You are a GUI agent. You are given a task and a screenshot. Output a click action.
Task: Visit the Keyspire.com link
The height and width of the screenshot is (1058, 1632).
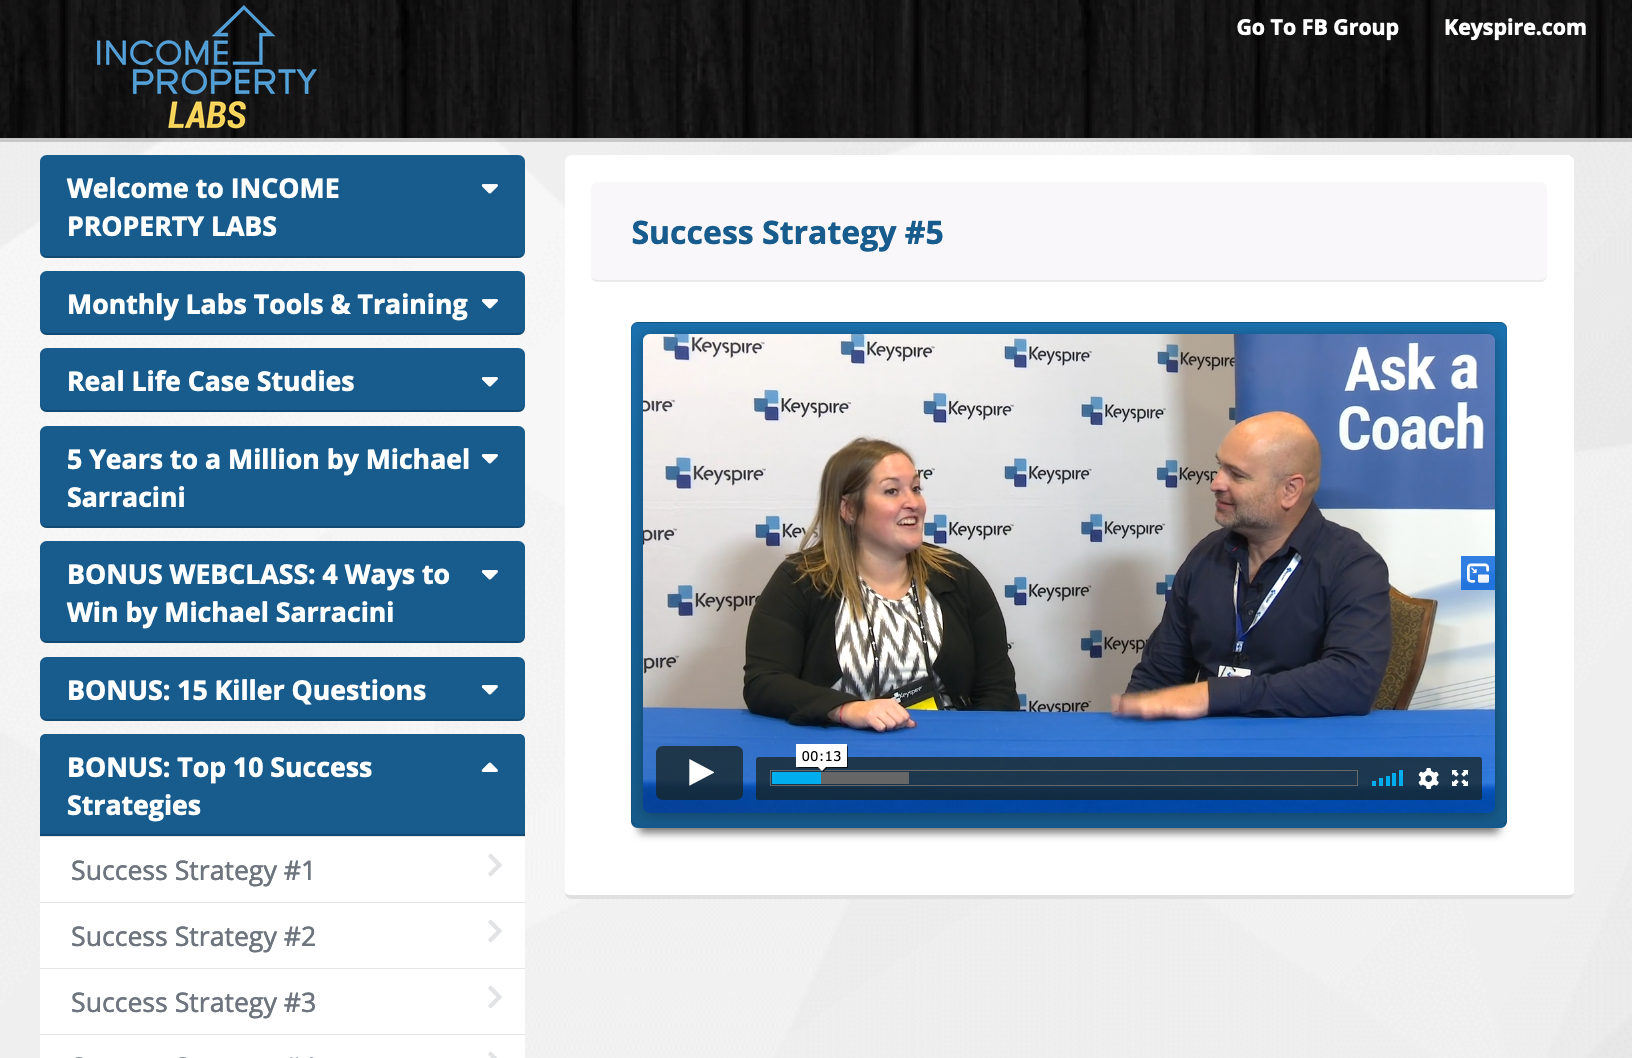point(1514,28)
